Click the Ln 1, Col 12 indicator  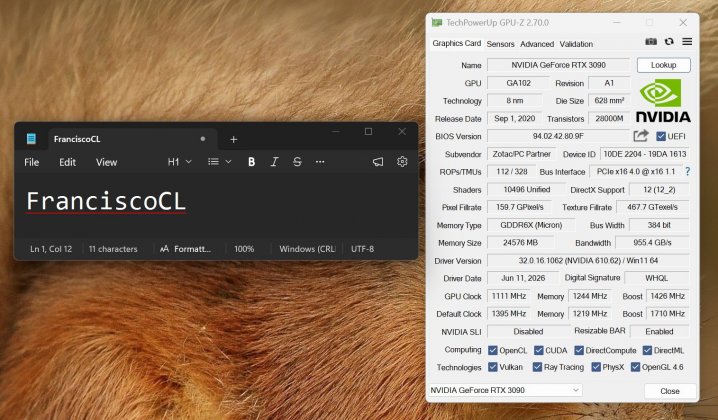tap(51, 249)
